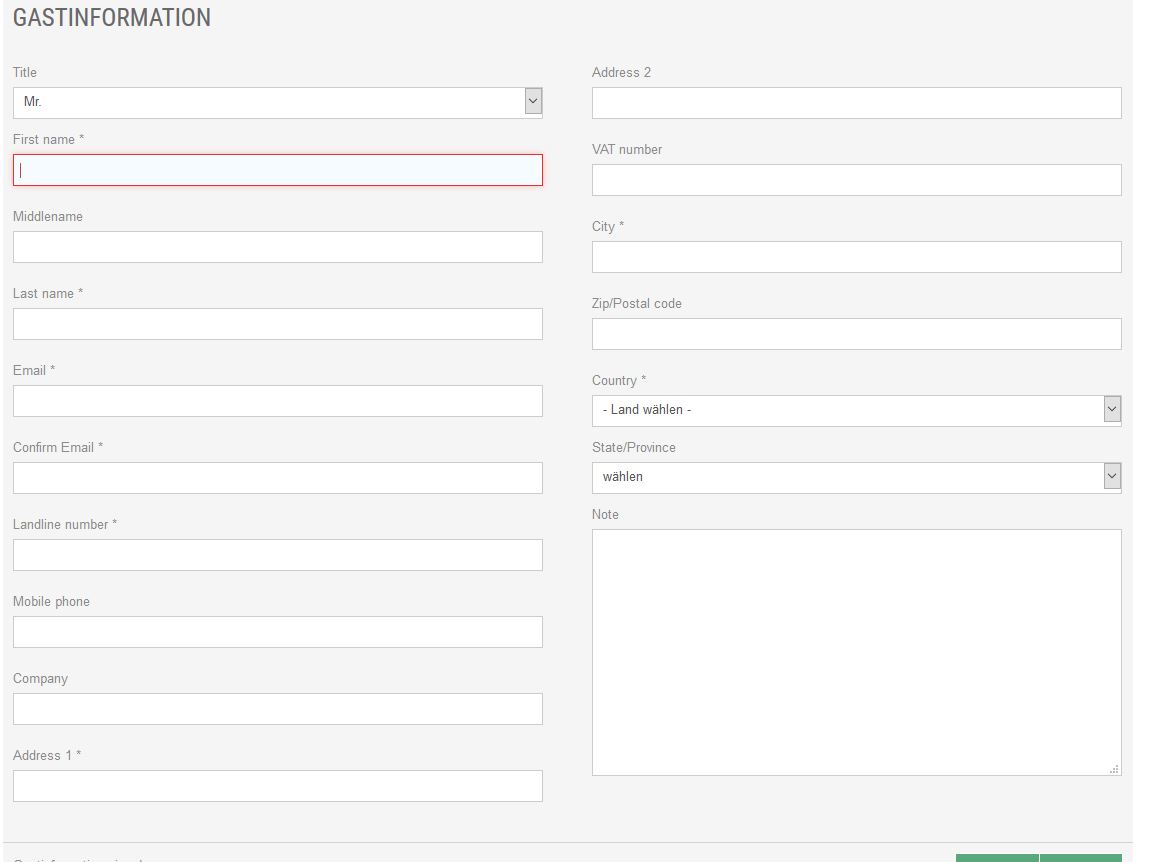The width and height of the screenshot is (1152, 862).
Task: Open the Title dropdown showing Mr.
Action: click(277, 102)
